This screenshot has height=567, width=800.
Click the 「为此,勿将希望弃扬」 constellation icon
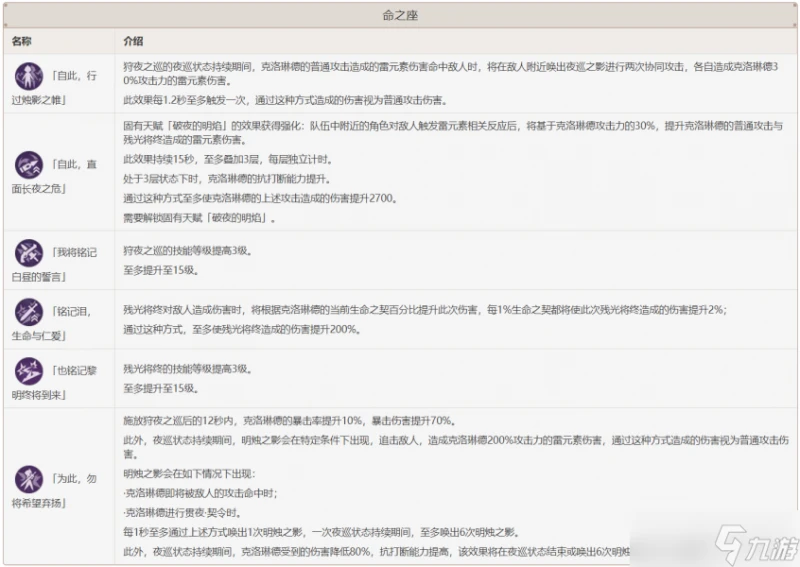click(x=29, y=479)
